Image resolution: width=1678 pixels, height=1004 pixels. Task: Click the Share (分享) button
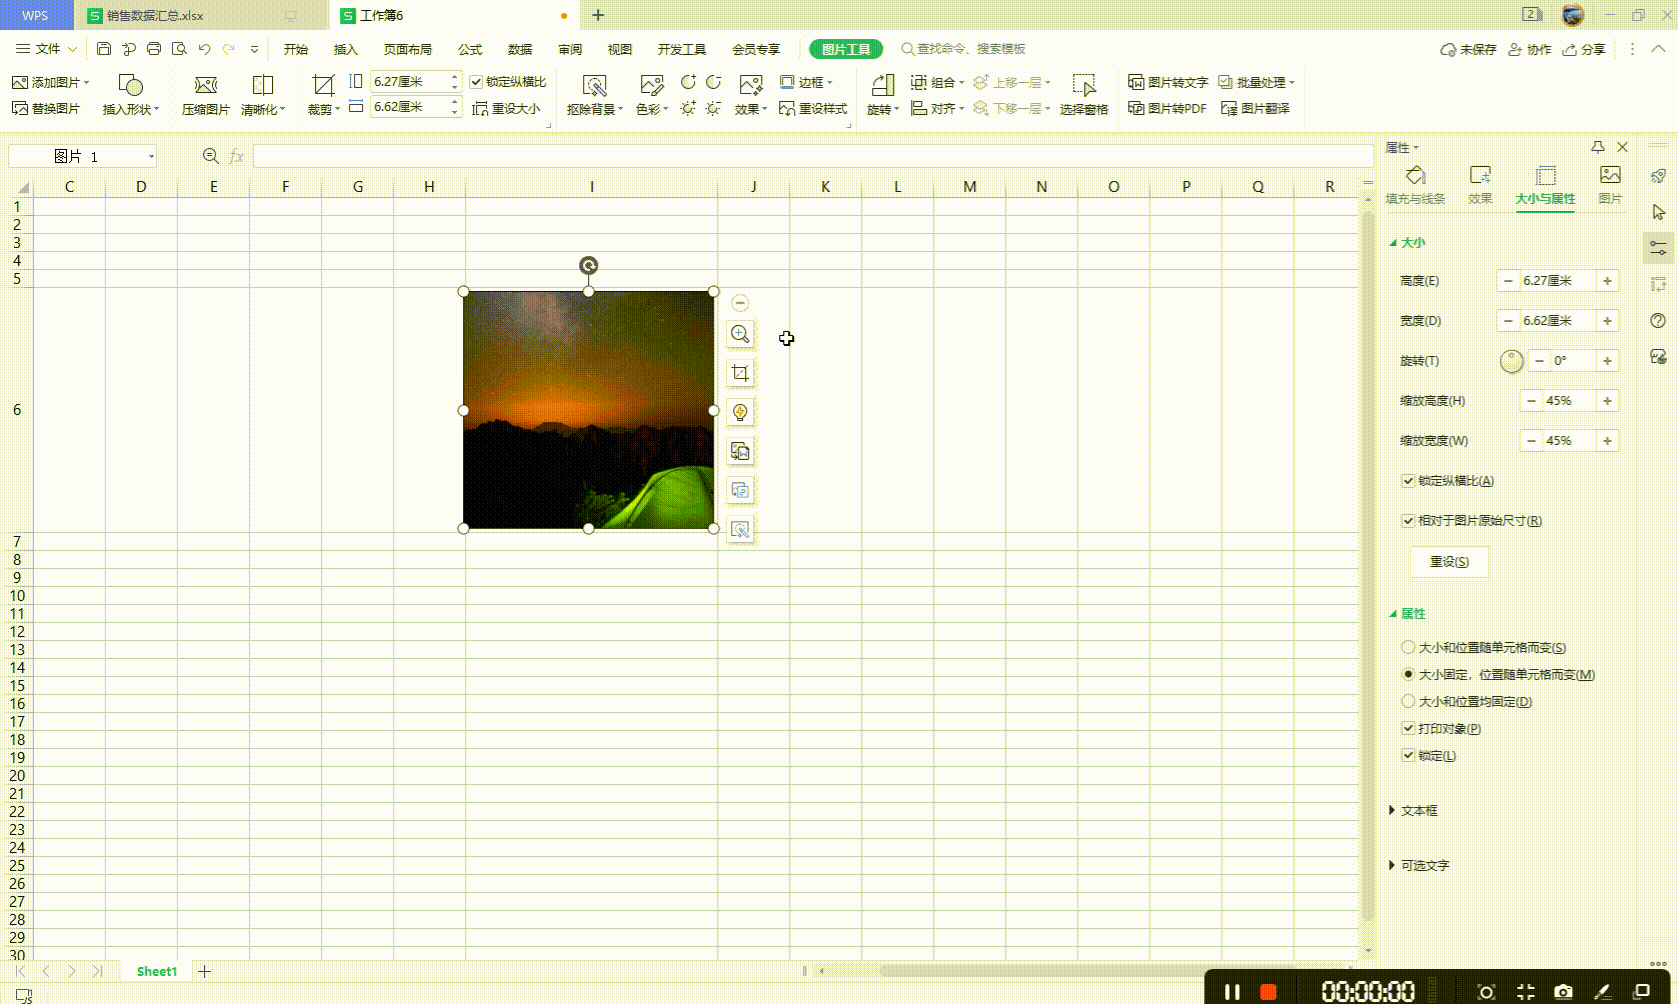click(1584, 49)
